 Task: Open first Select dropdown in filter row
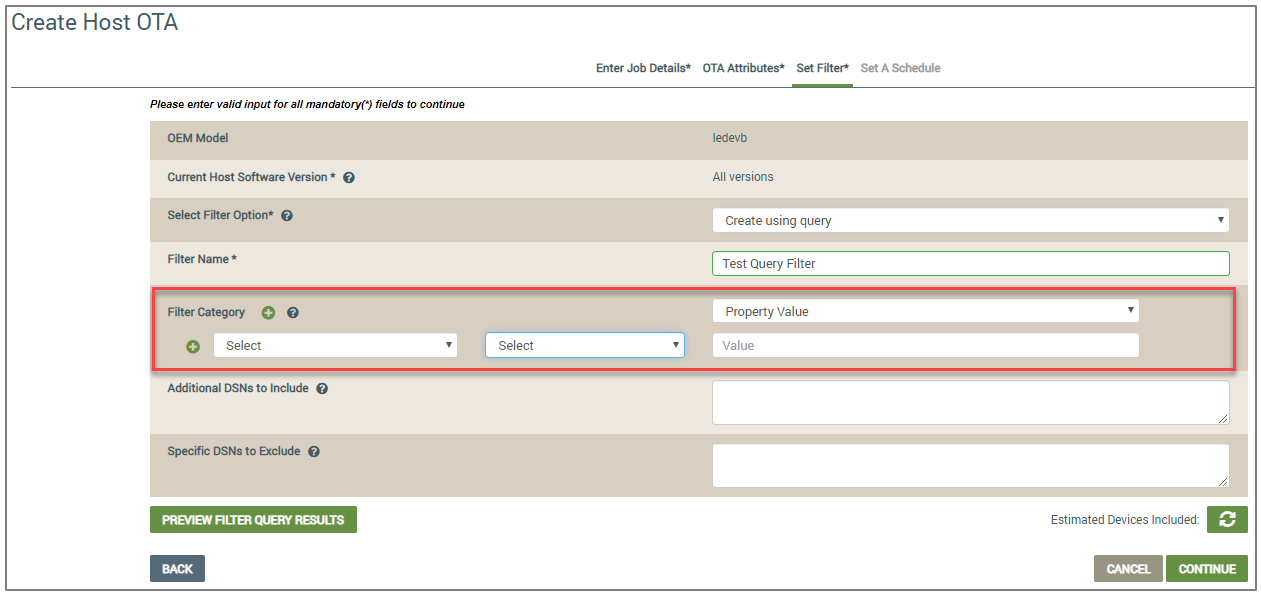pos(335,345)
